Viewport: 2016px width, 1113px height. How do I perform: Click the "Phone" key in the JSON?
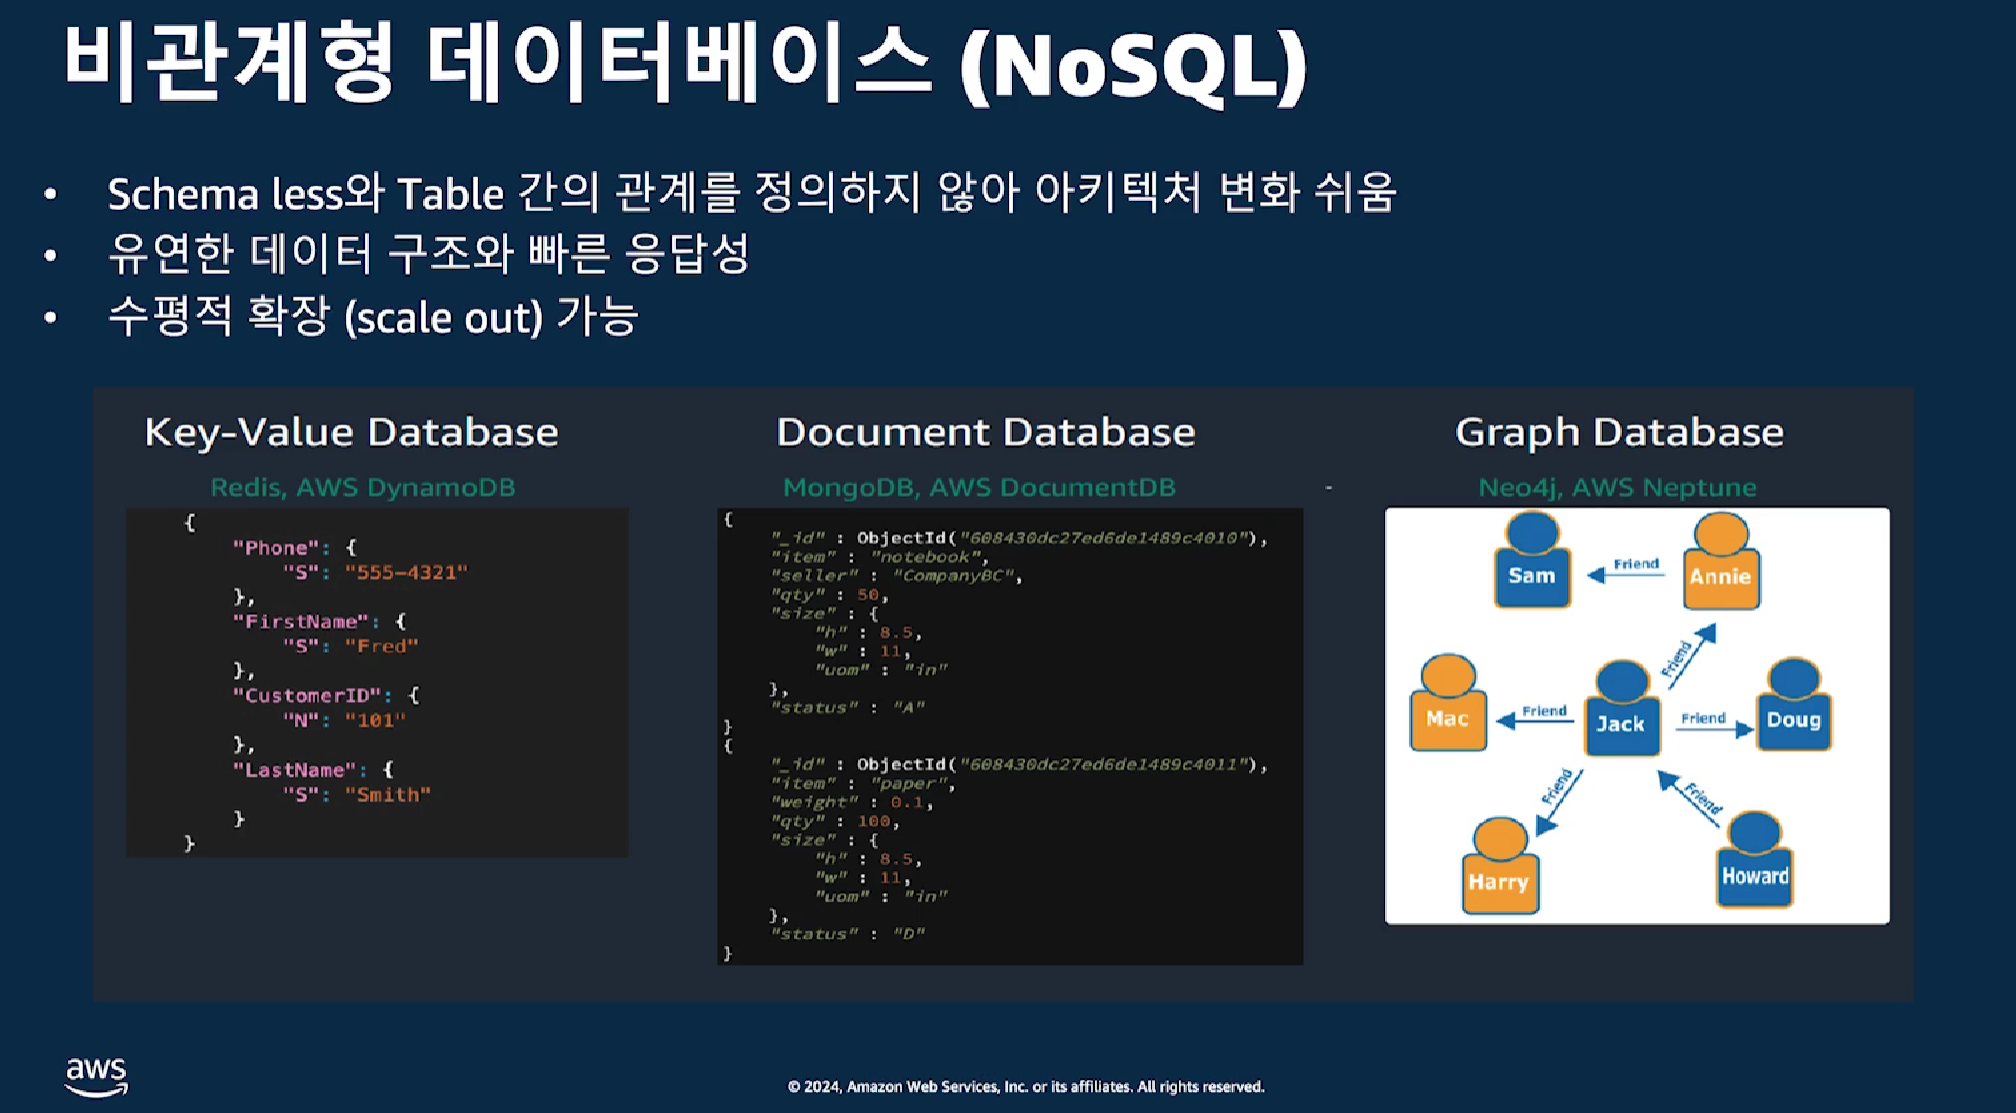[276, 547]
